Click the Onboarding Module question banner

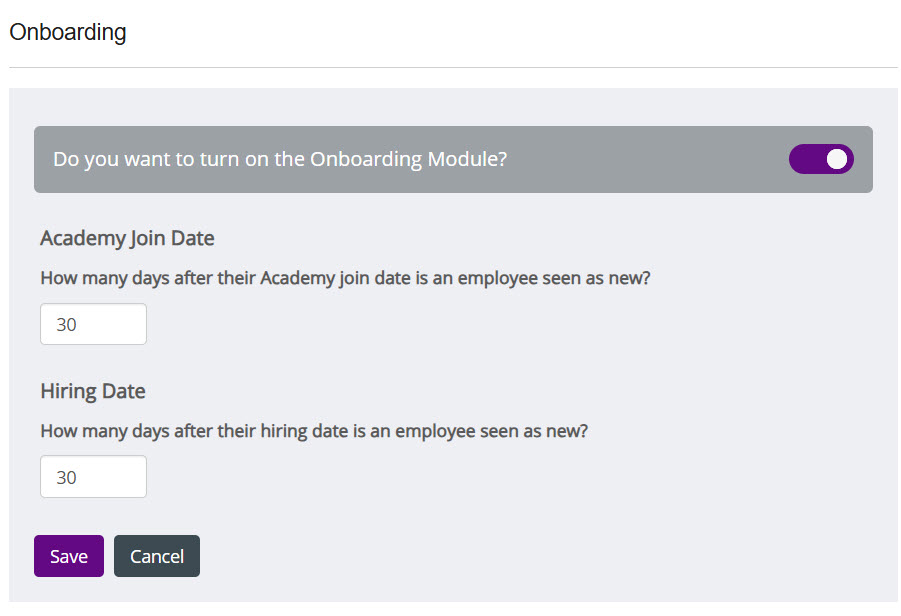[x=280, y=158]
